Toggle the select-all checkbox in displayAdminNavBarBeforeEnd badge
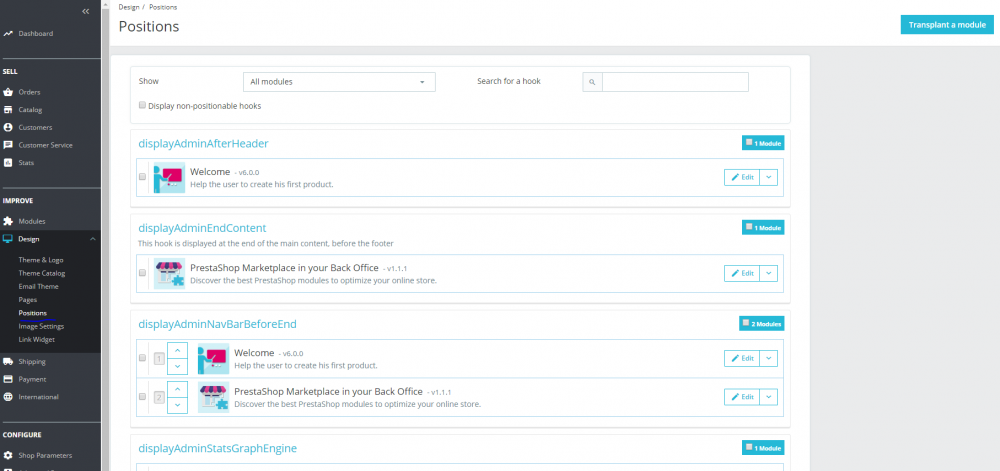The width and height of the screenshot is (1000, 471). (x=746, y=322)
